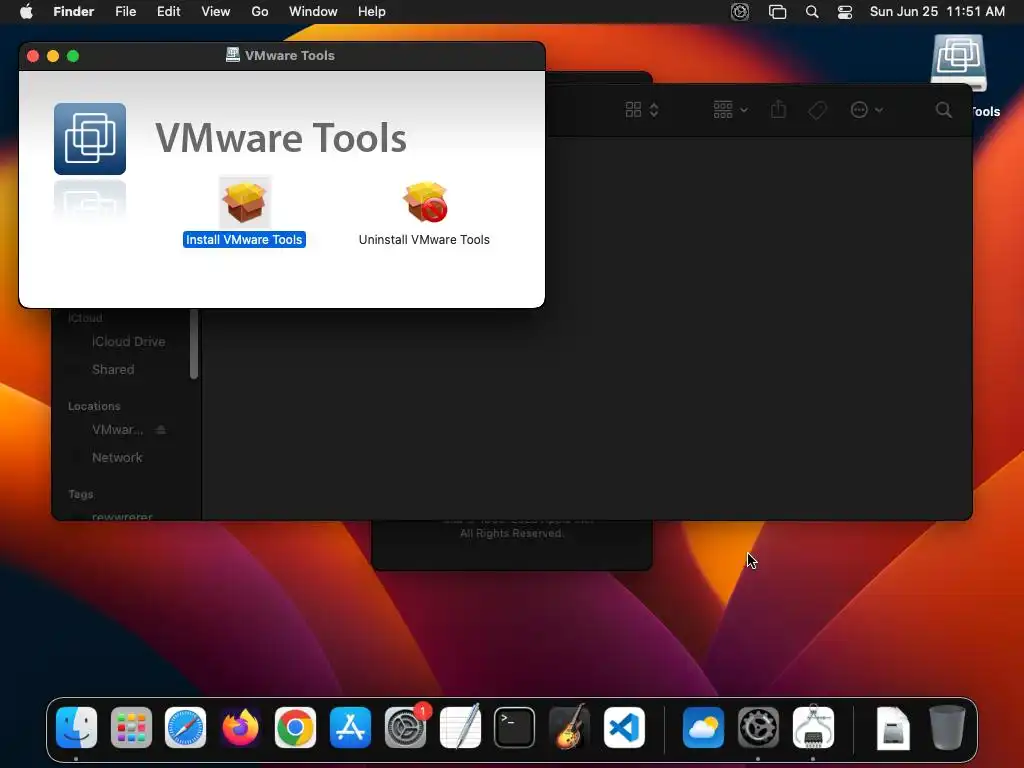Click the Tags button in Finder toolbar

817,110
